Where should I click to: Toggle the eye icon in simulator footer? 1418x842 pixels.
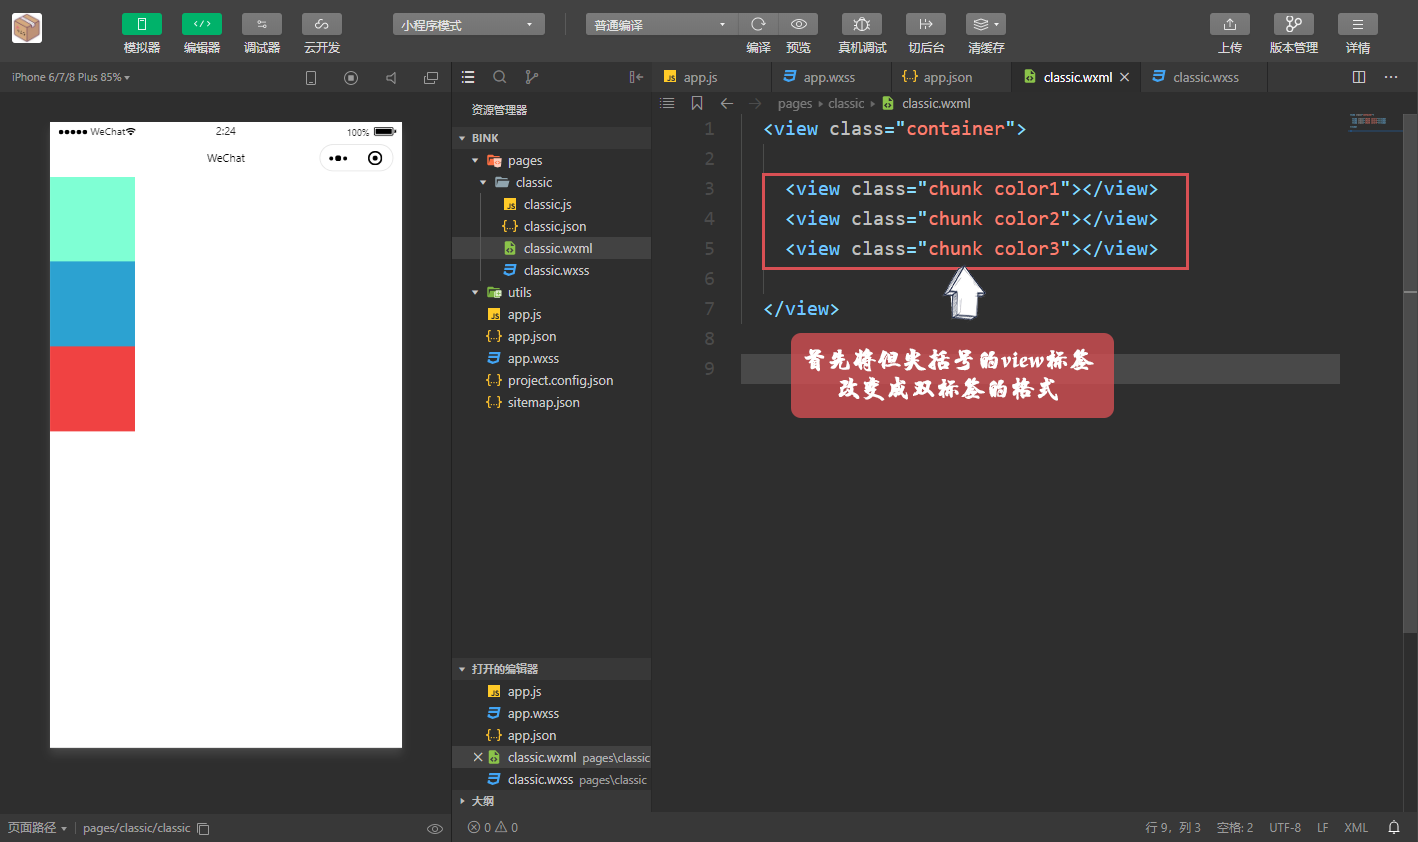[435, 828]
